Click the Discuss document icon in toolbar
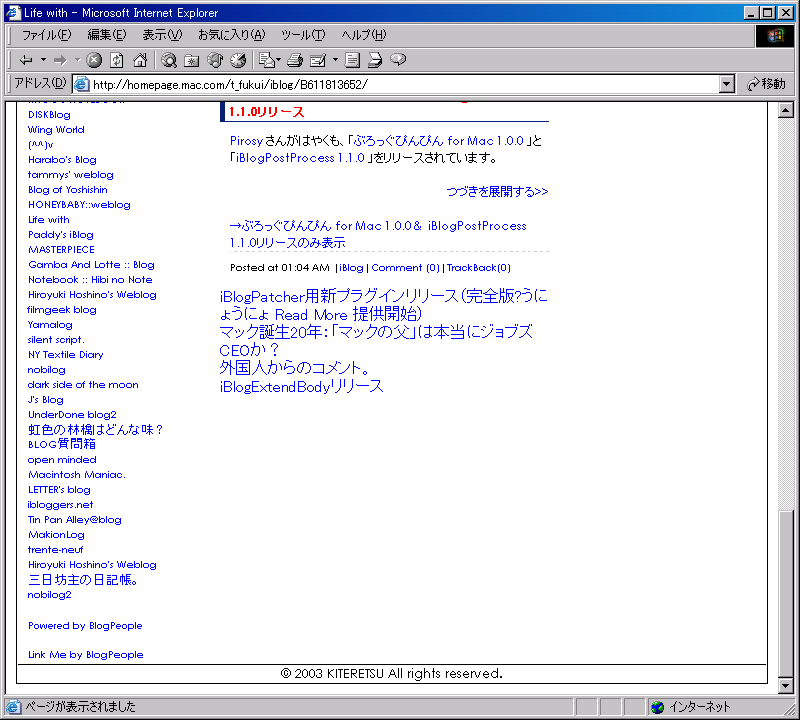This screenshot has height=720, width=800. (x=352, y=60)
